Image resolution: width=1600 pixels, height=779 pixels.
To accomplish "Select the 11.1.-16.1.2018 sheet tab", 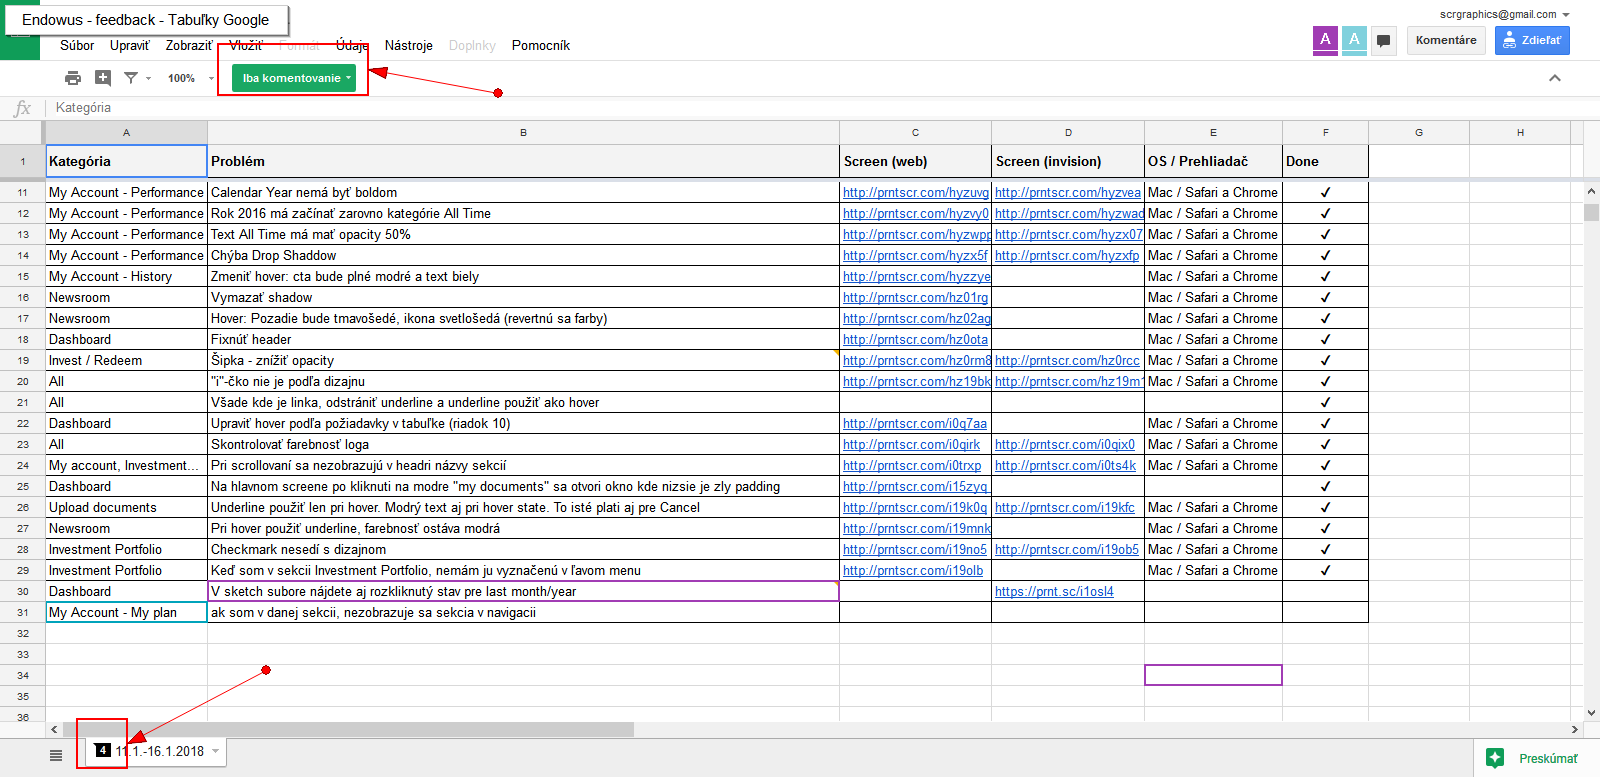I will pyautogui.click(x=160, y=751).
